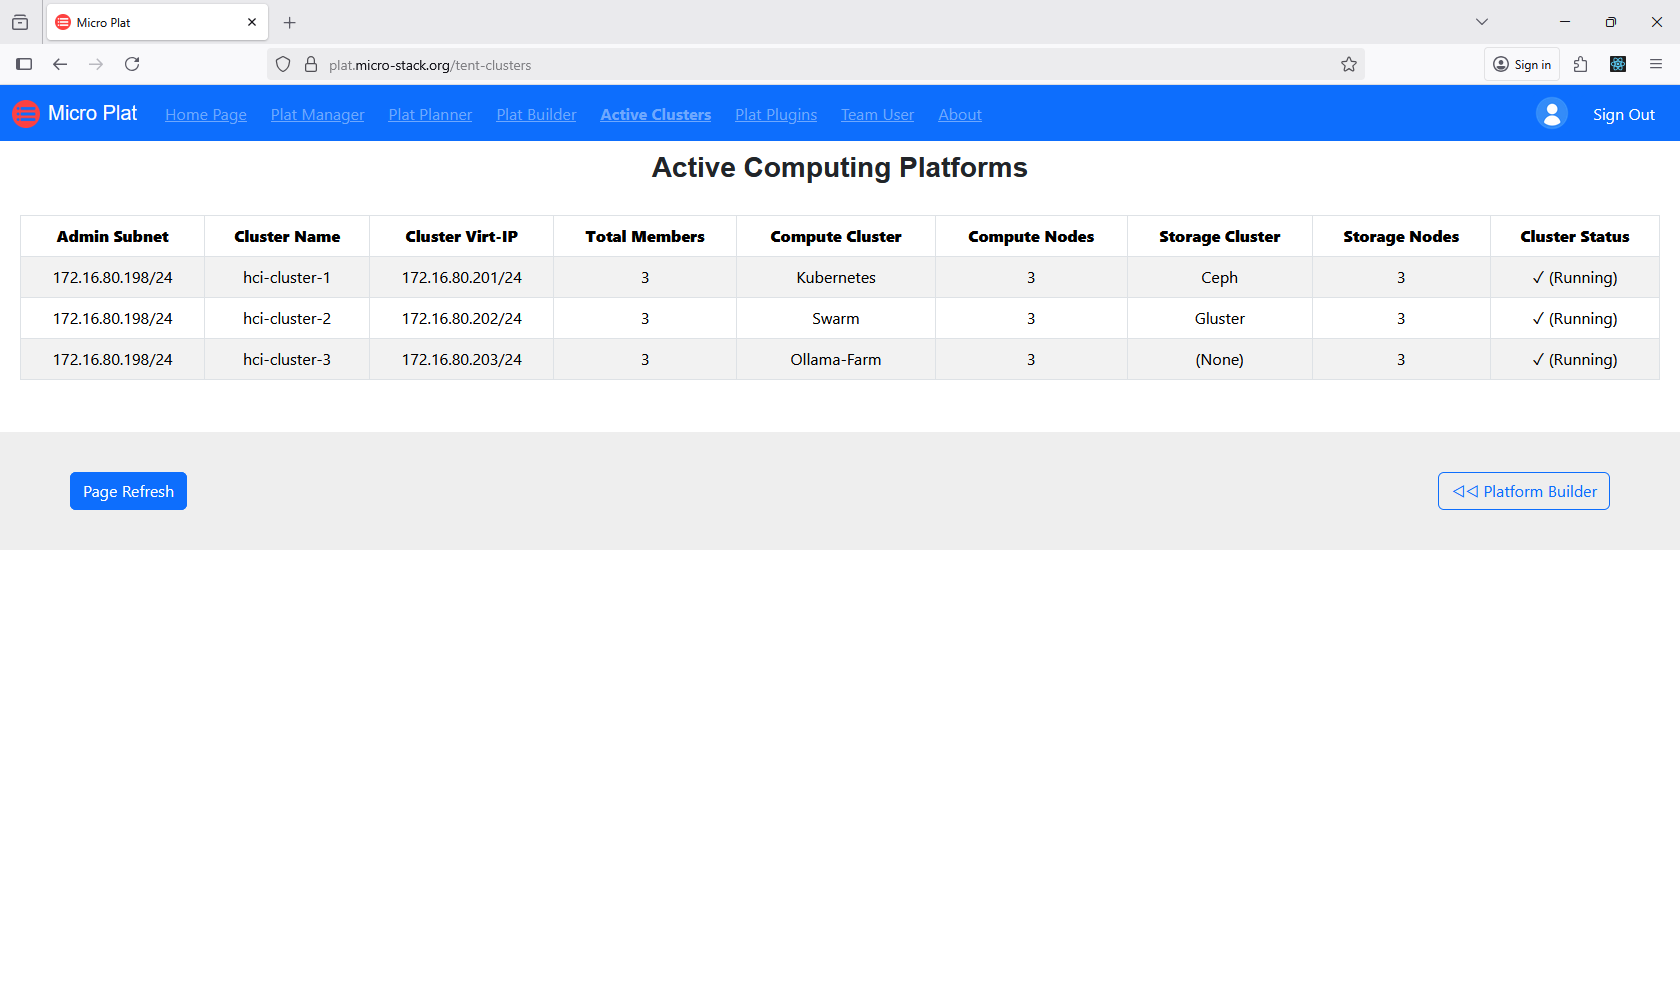The image size is (1680, 1002).
Task: Open the browser extensions puzzle icon
Action: [1581, 64]
